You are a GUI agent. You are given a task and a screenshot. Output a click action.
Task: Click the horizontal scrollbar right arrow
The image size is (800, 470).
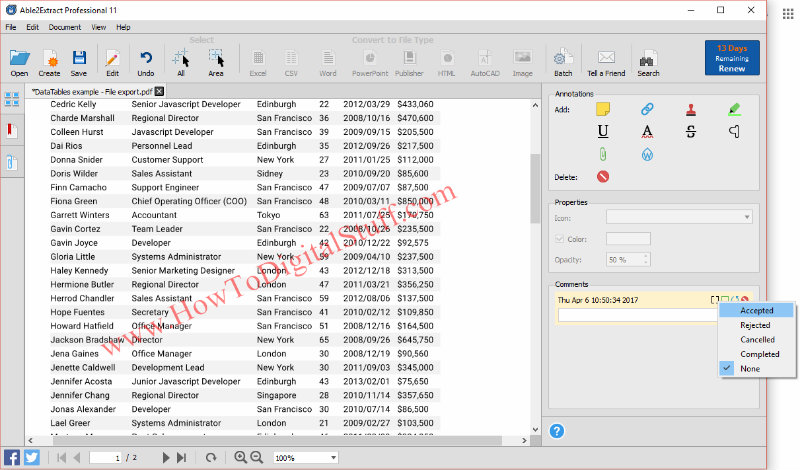[524, 440]
